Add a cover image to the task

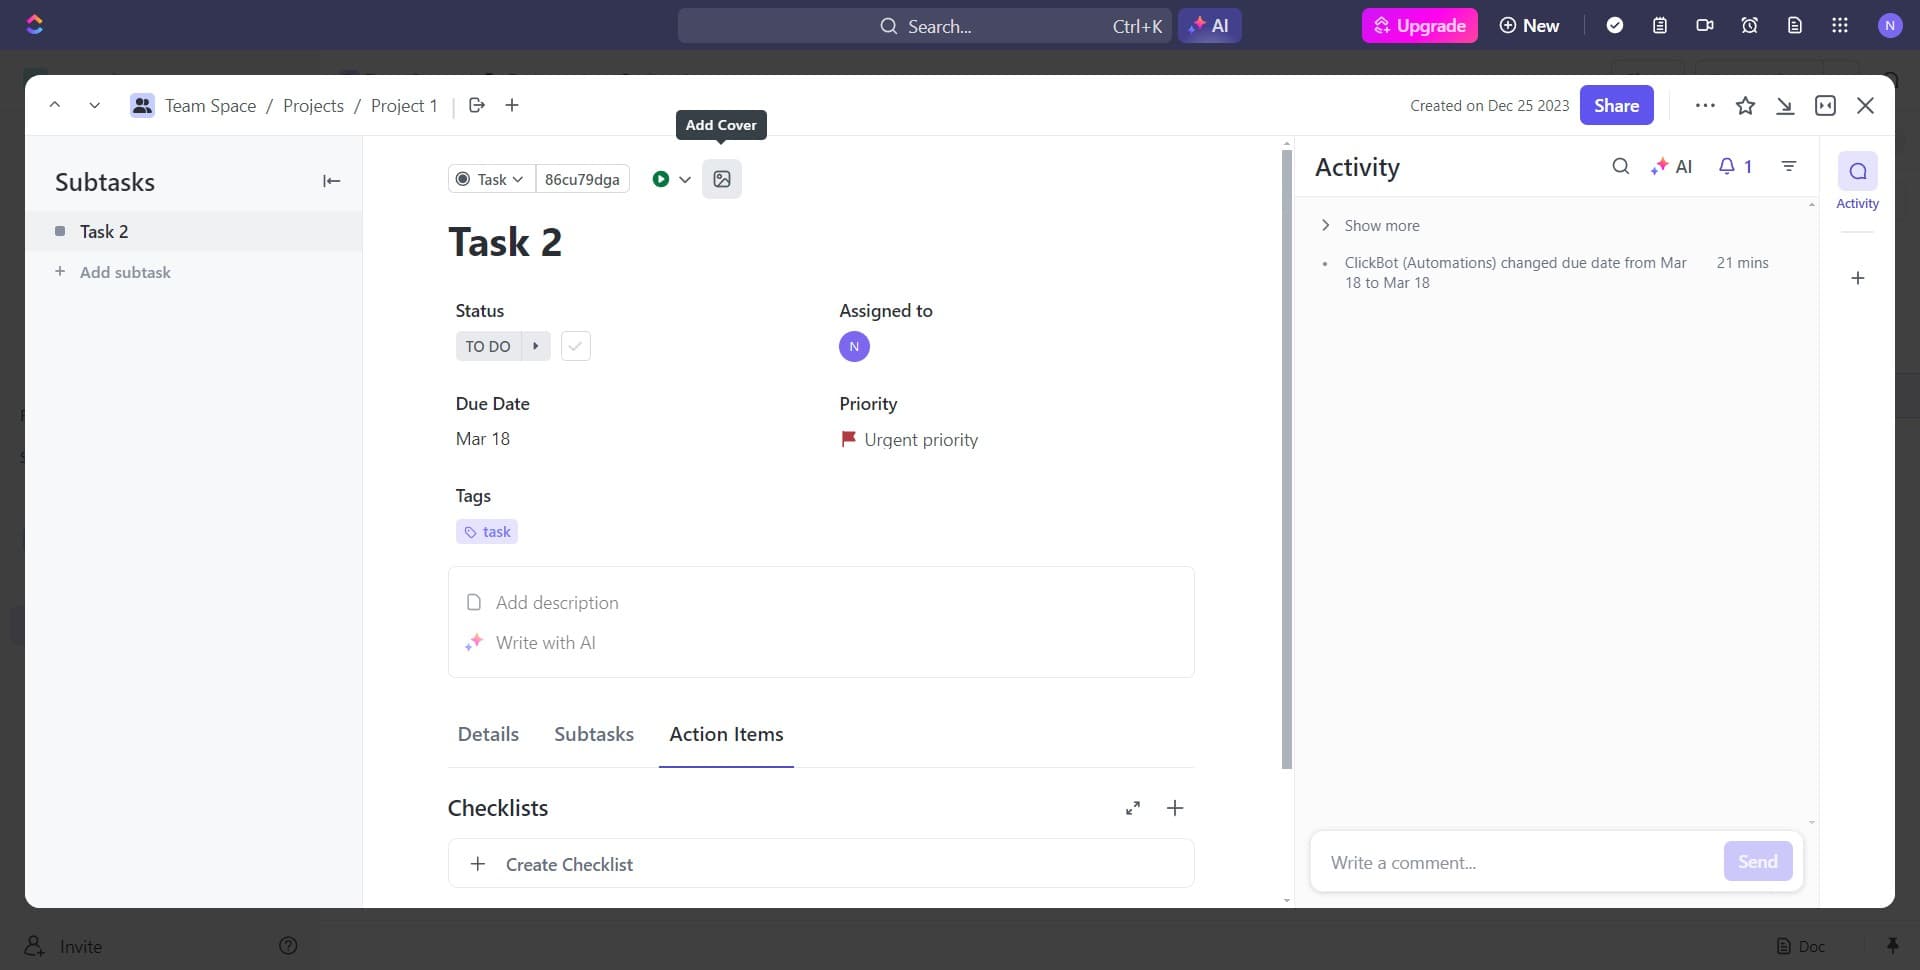(722, 179)
